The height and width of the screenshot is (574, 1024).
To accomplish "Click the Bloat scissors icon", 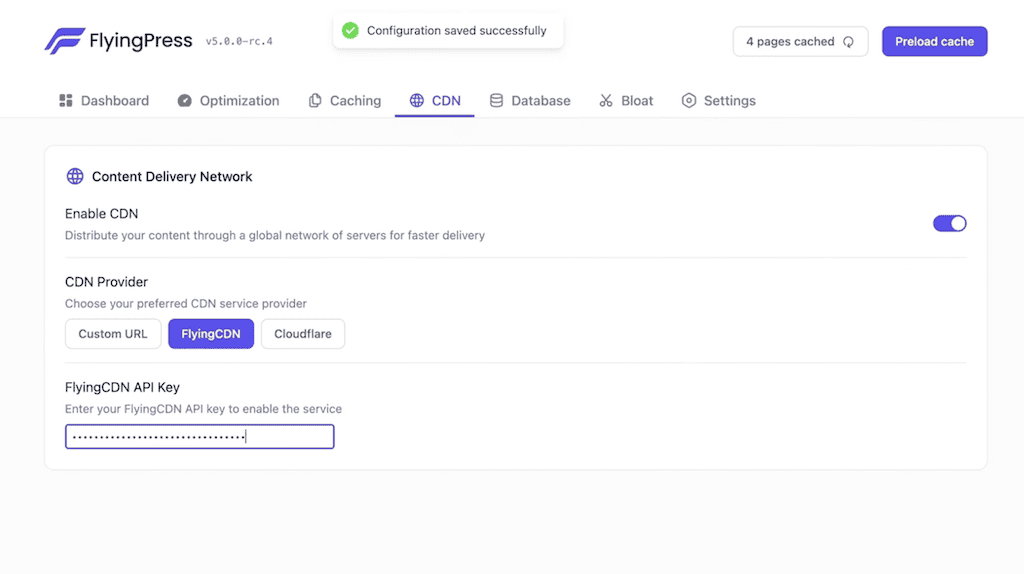I will (x=606, y=101).
